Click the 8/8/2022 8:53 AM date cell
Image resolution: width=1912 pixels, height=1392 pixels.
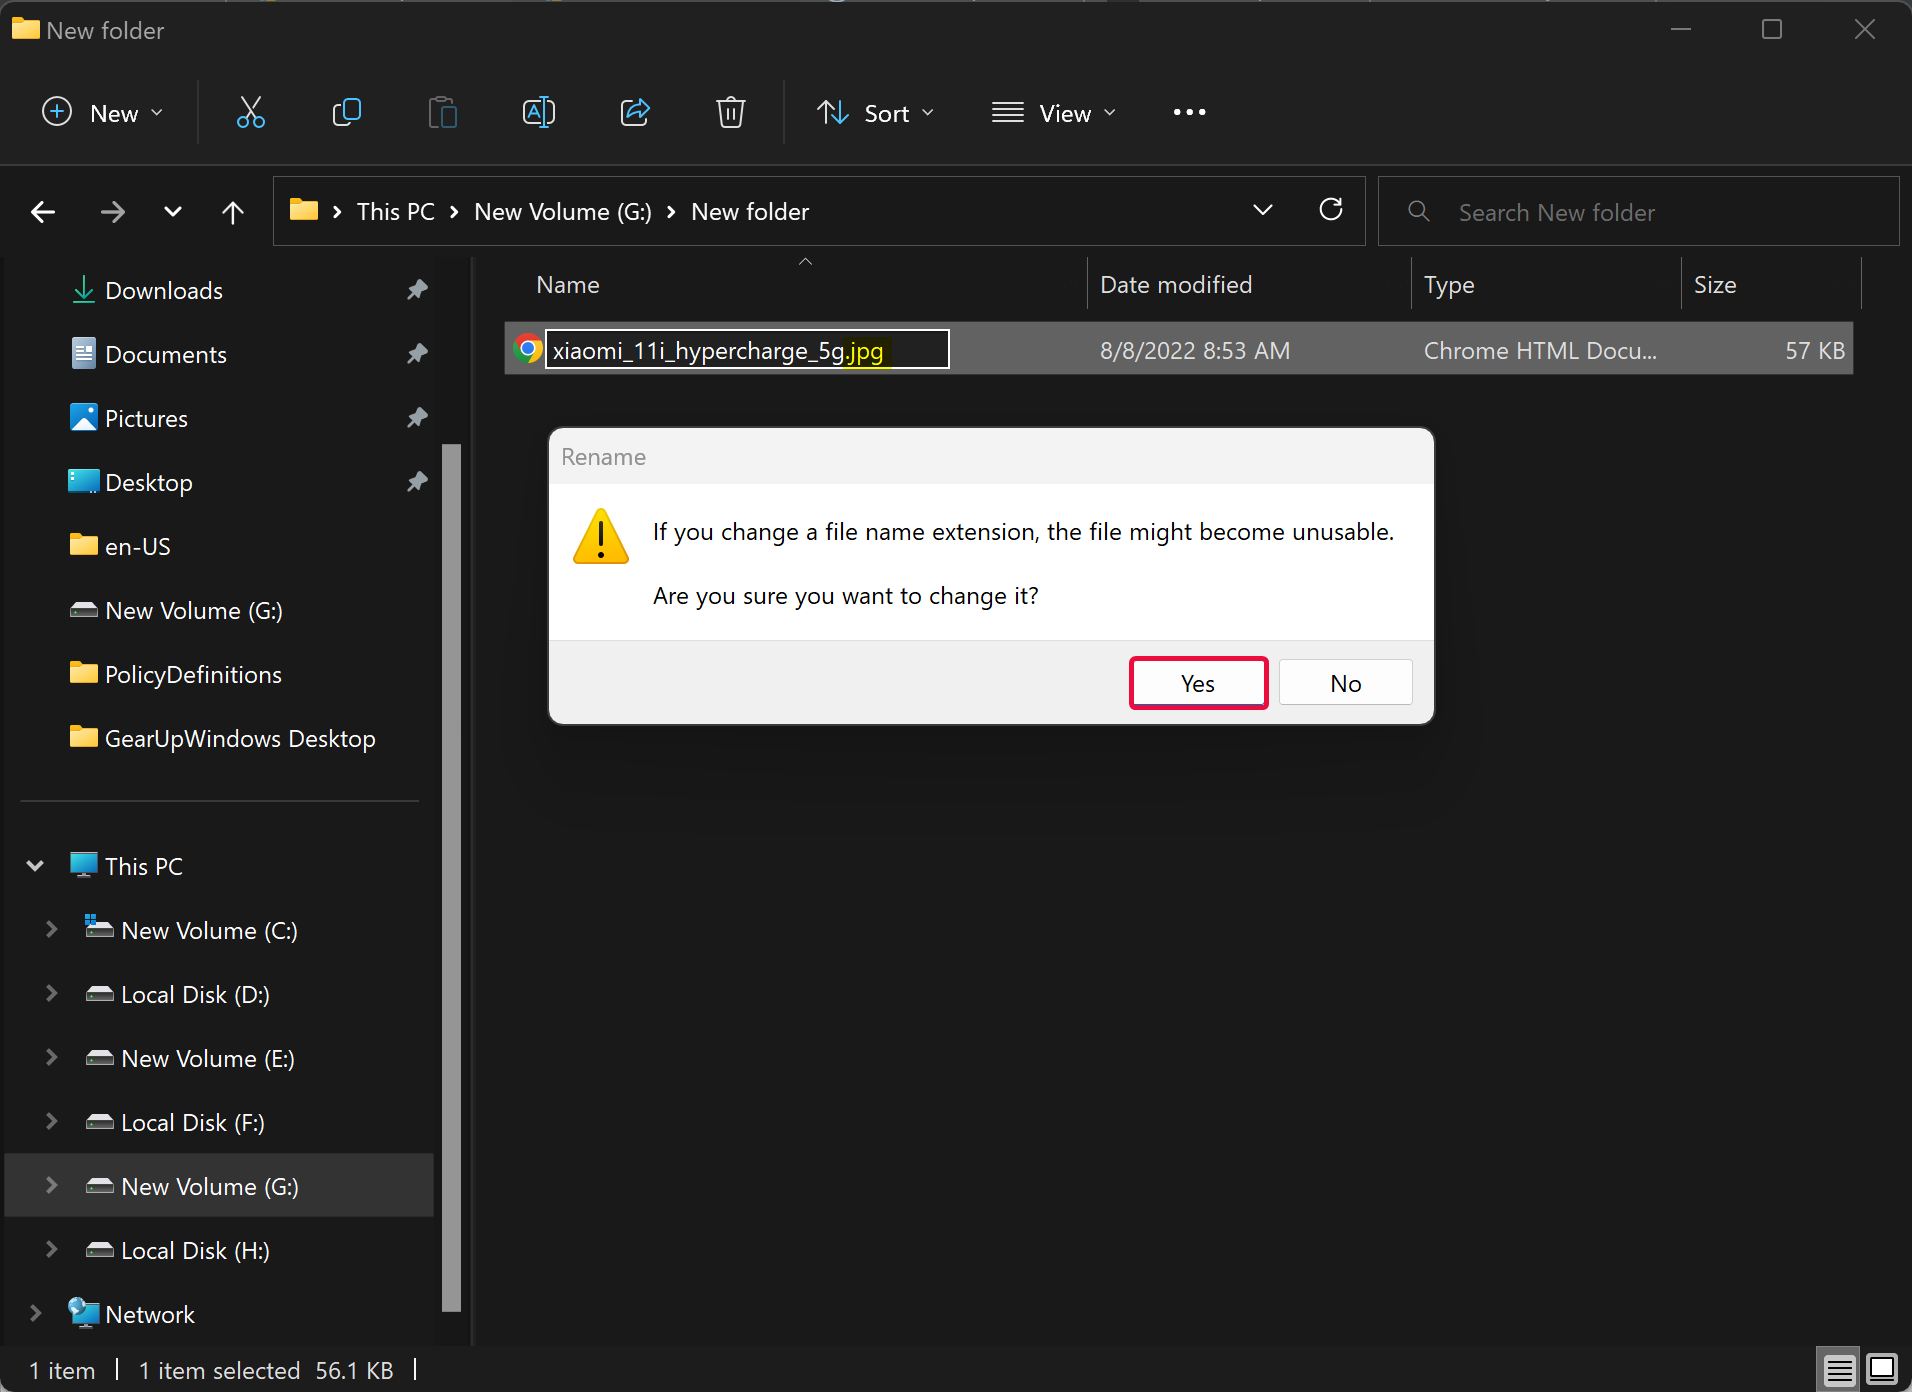1195,350
